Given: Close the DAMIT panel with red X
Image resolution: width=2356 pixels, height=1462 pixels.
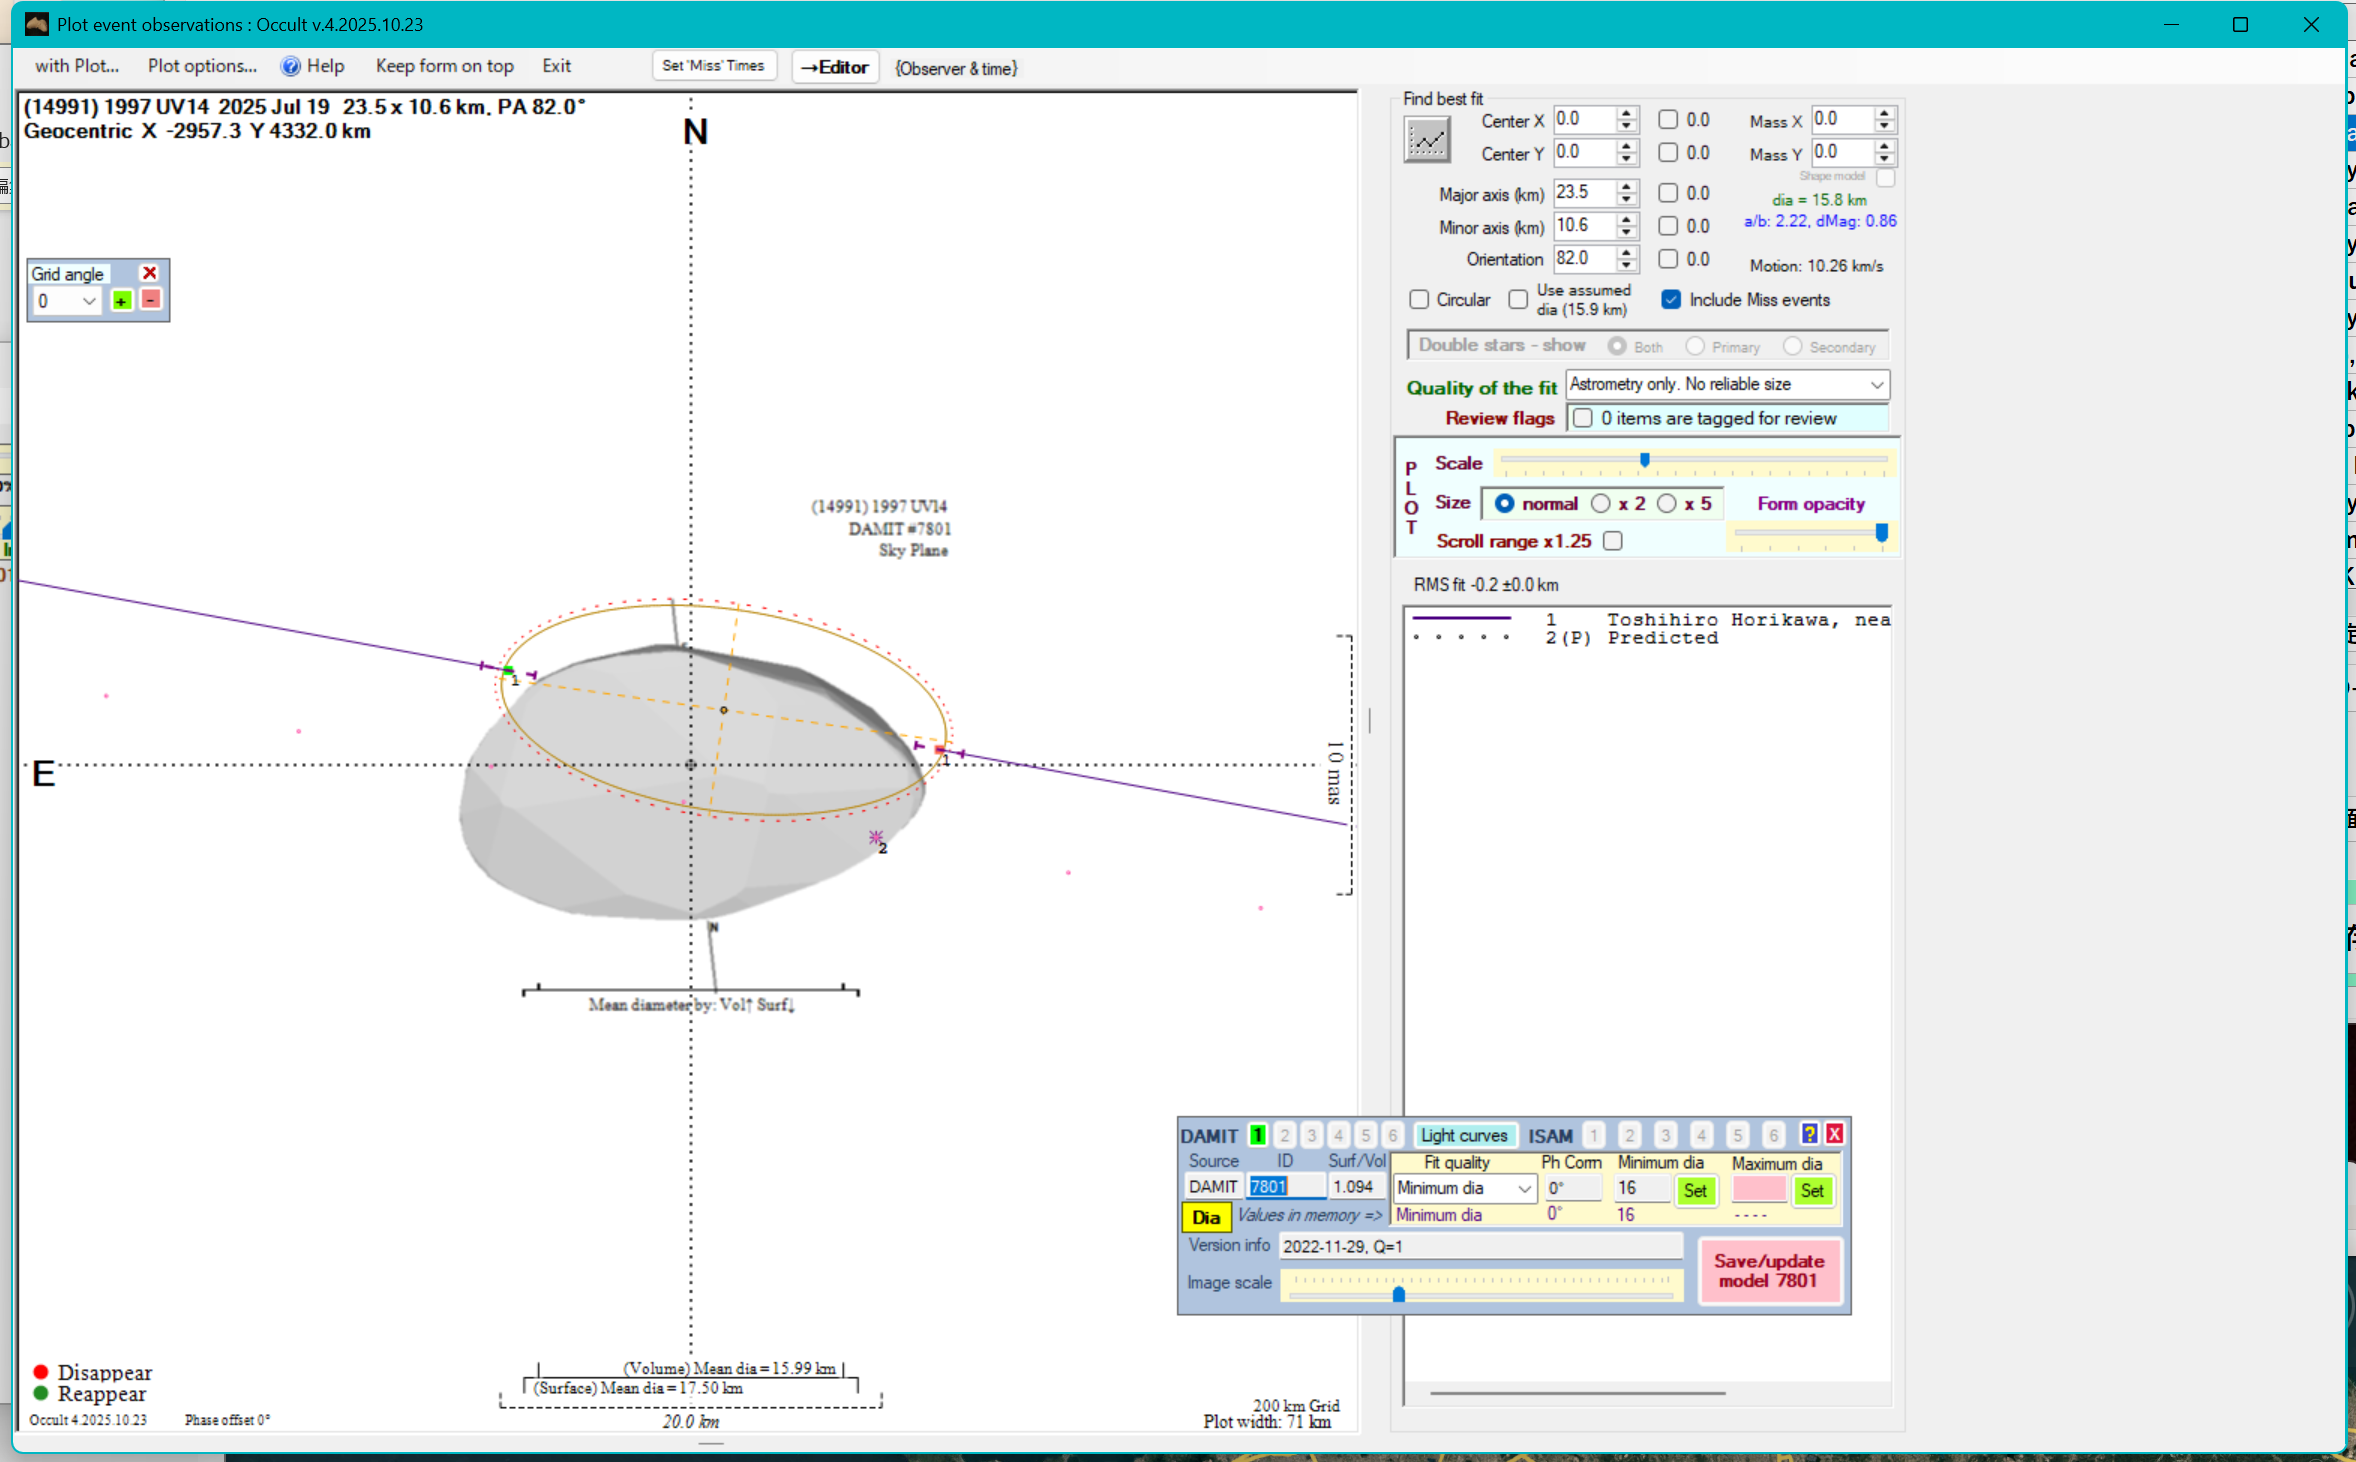Looking at the screenshot, I should pyautogui.click(x=1835, y=1134).
